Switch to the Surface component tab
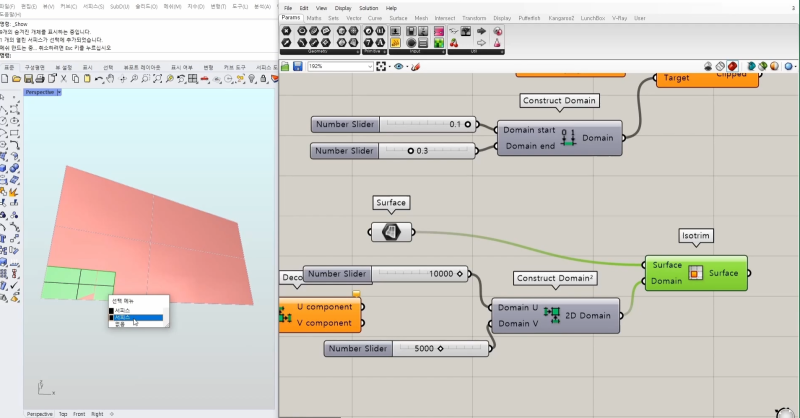Viewport: 800px width, 418px height. pyautogui.click(x=398, y=18)
